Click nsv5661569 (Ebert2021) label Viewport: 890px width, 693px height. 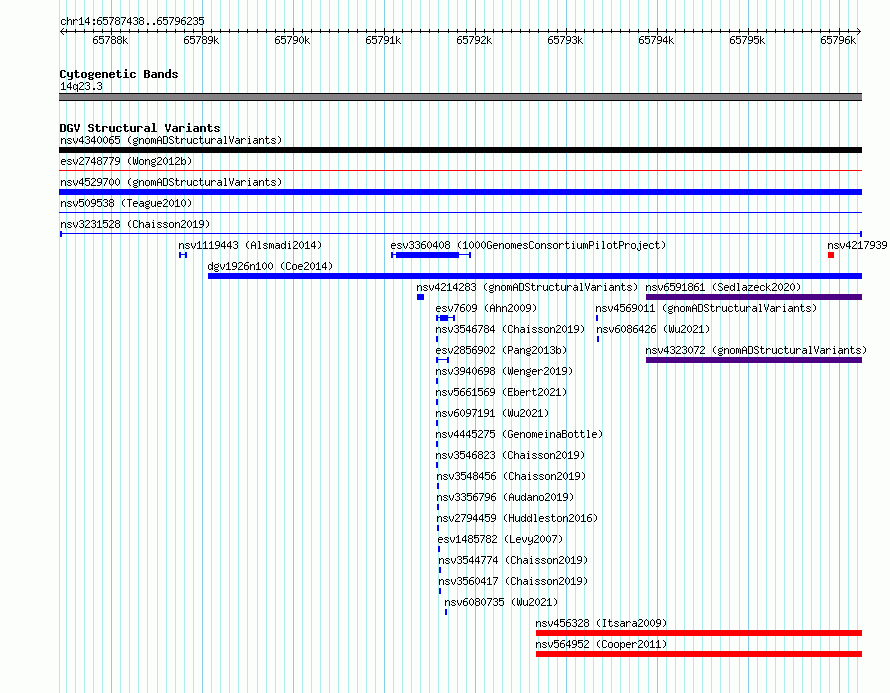pos(501,392)
